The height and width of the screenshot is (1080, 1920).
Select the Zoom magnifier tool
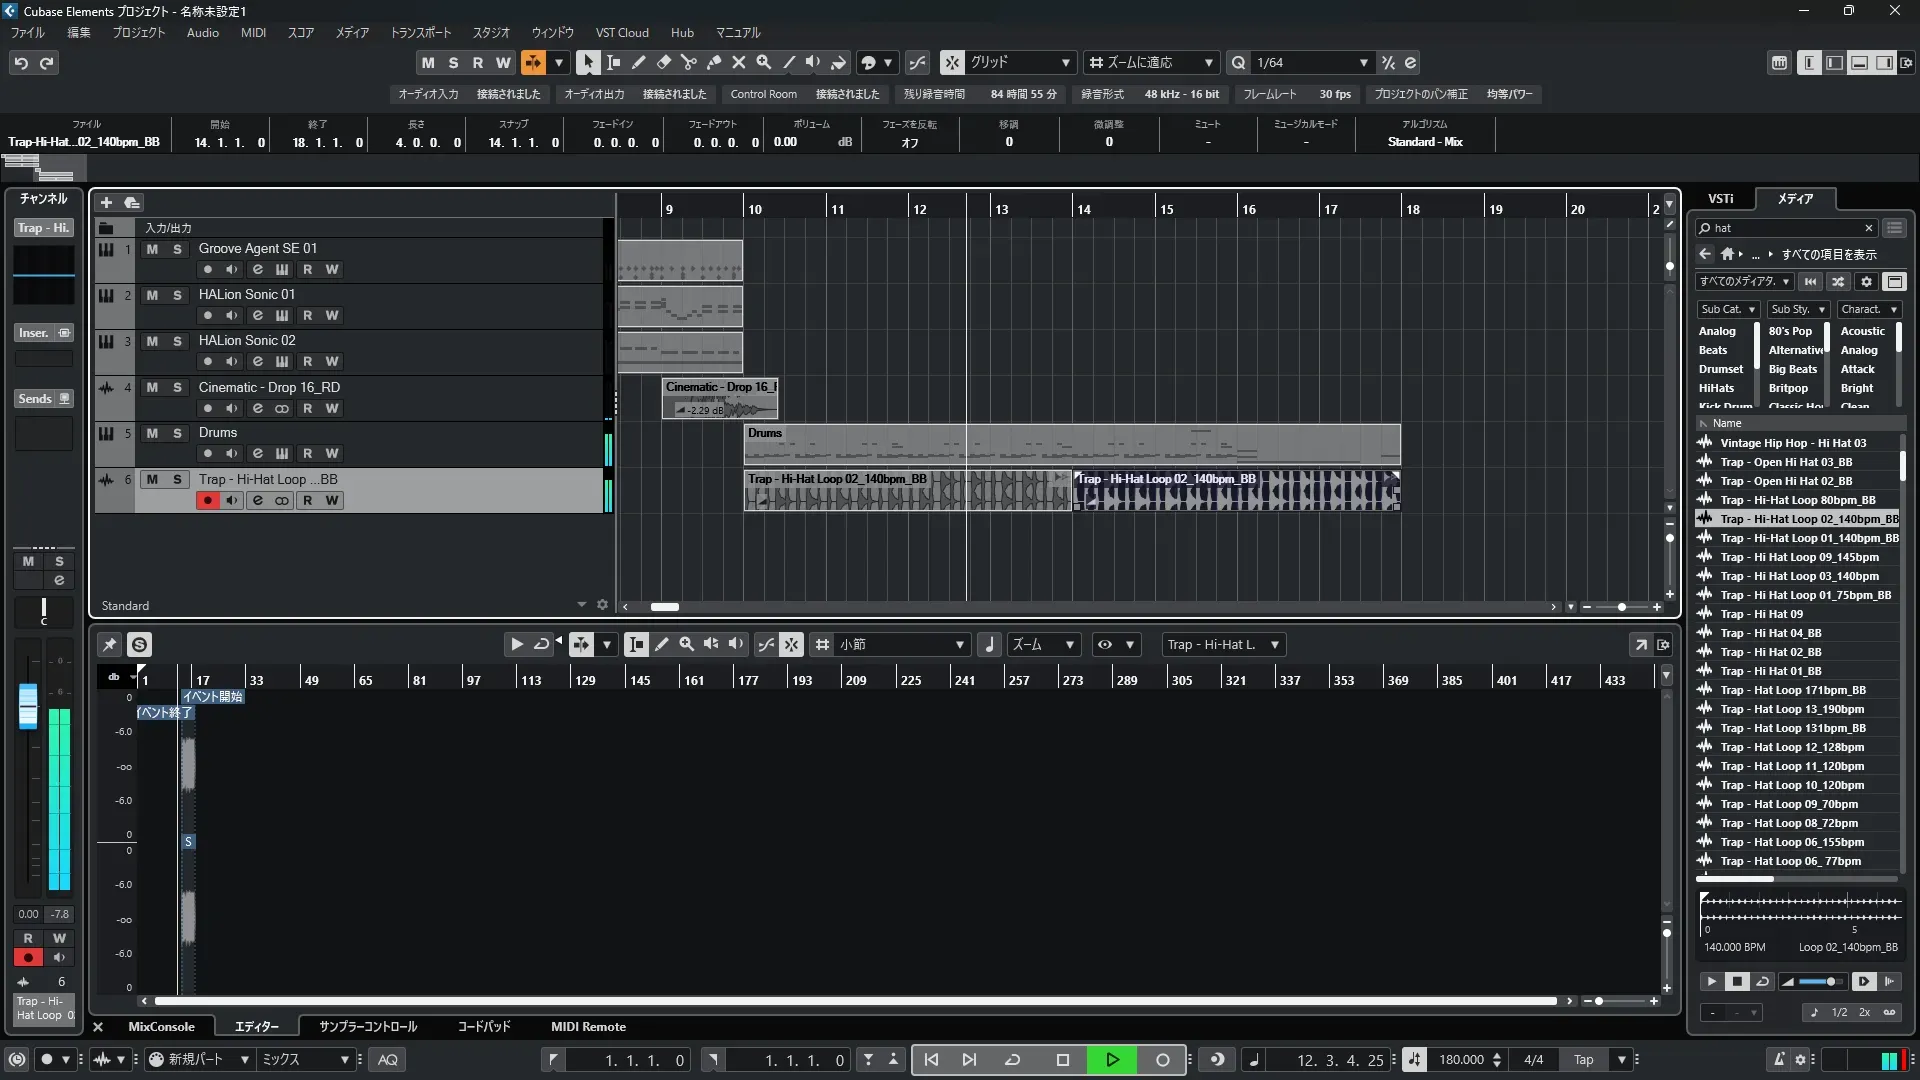click(764, 62)
